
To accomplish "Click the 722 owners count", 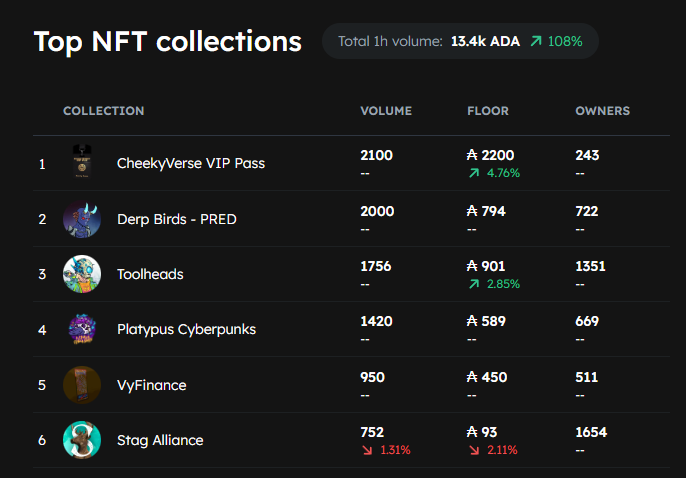I will (x=587, y=211).
